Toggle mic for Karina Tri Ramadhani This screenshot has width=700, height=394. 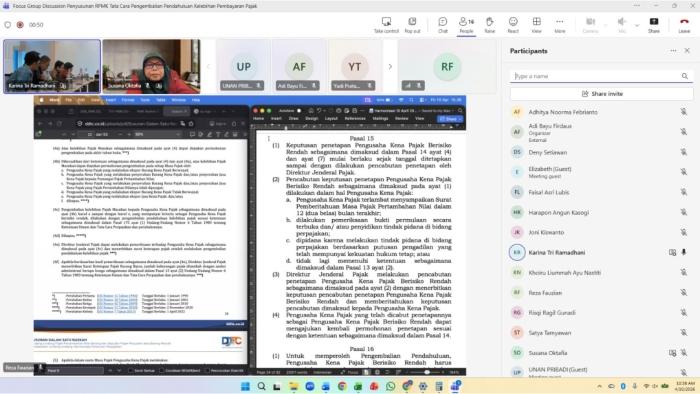tap(683, 253)
